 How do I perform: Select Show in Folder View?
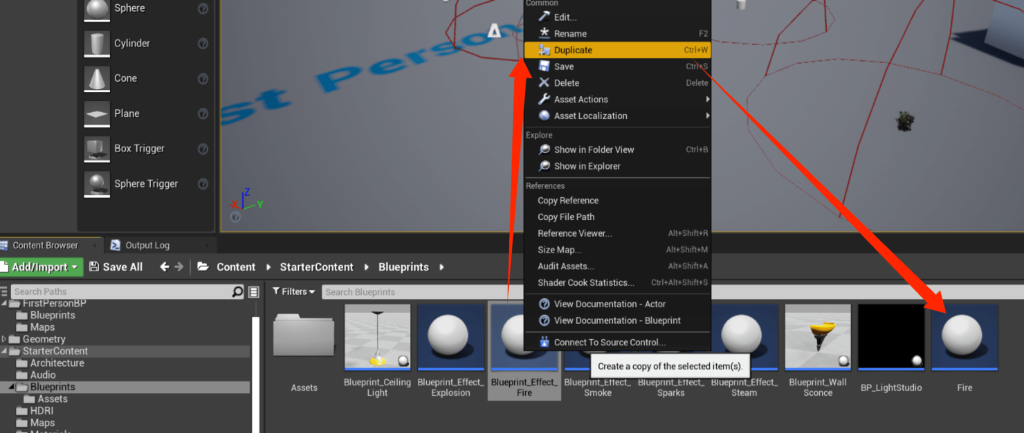(617, 150)
